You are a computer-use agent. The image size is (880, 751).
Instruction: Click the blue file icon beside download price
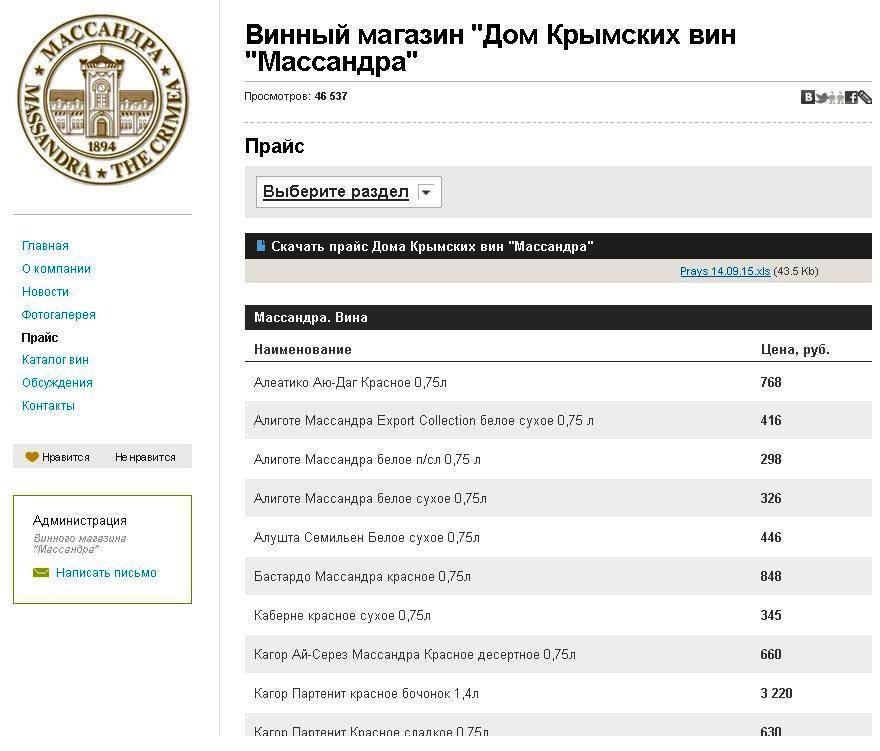[x=260, y=246]
